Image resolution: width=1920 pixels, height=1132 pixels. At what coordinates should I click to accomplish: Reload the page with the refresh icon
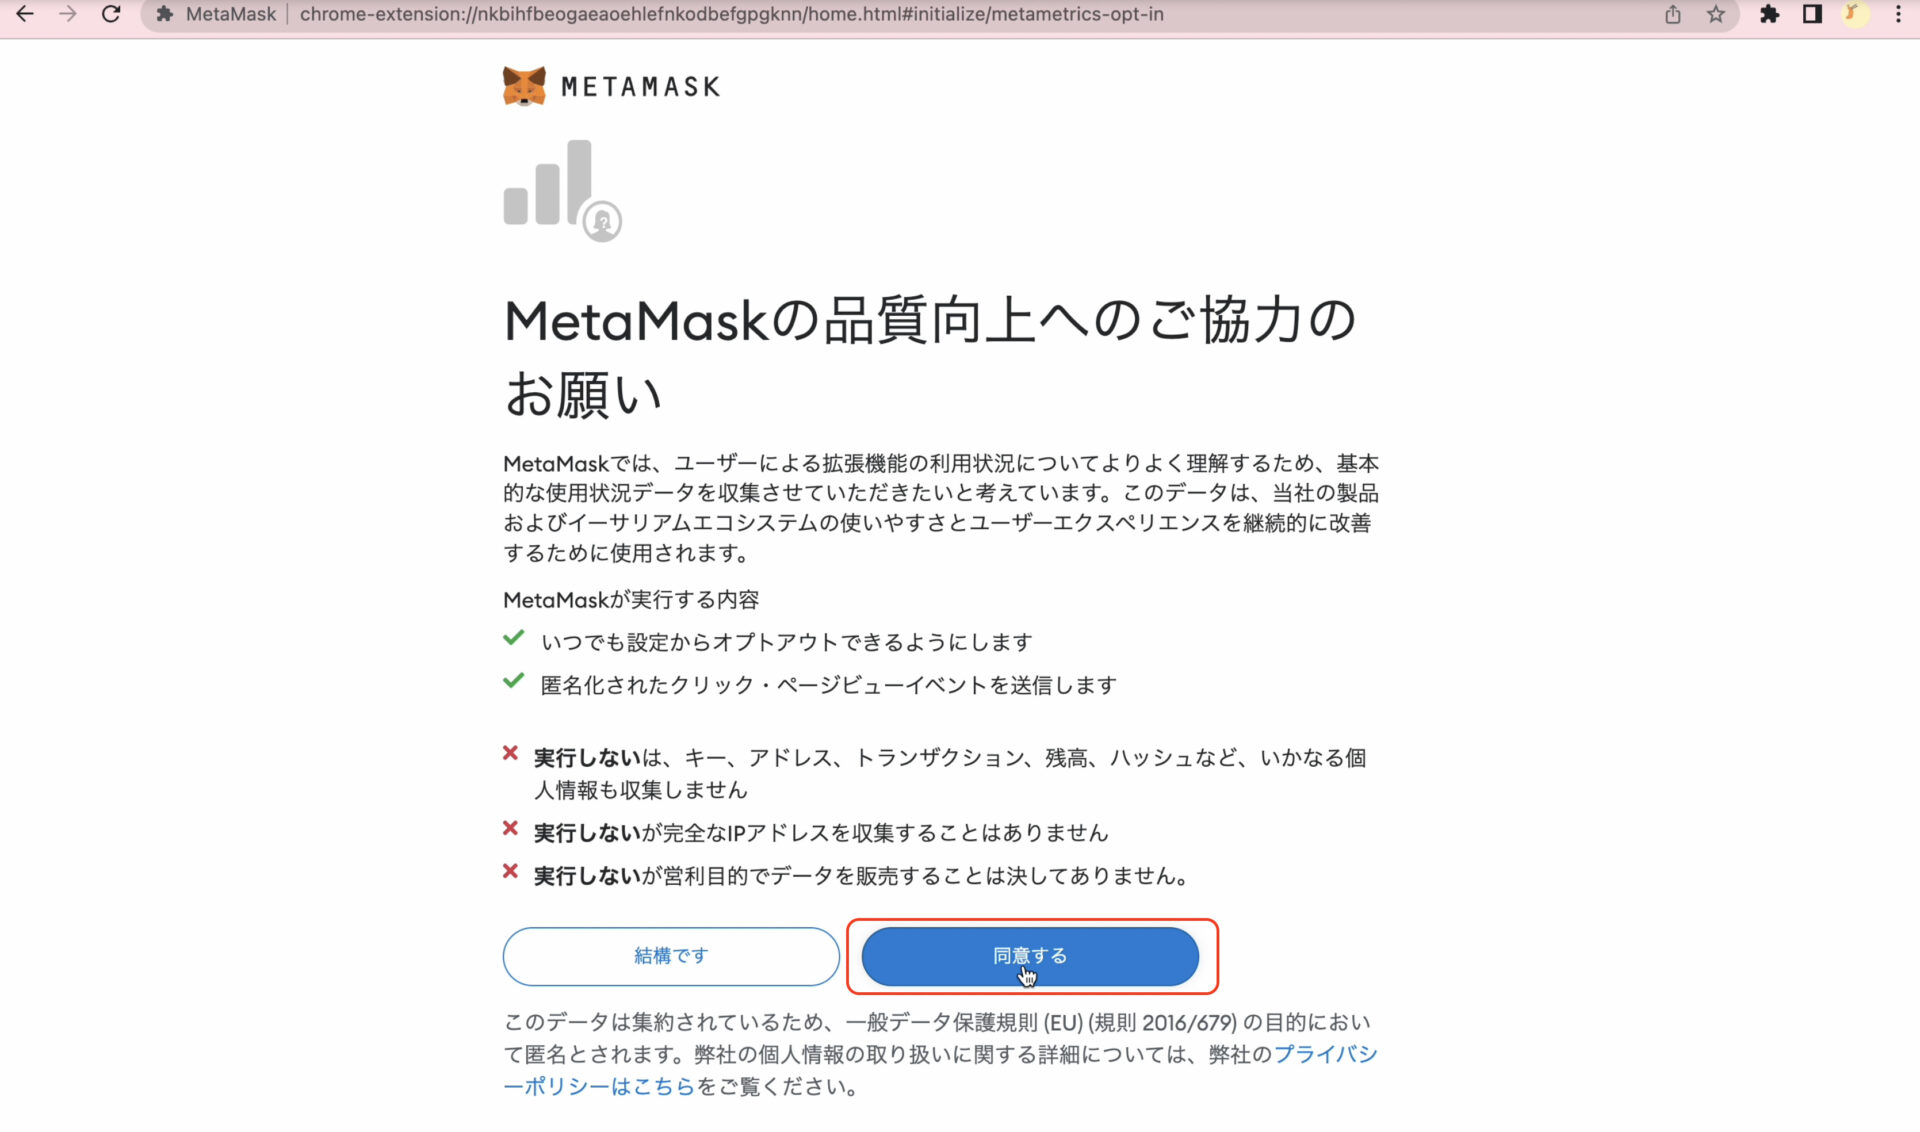coord(111,14)
